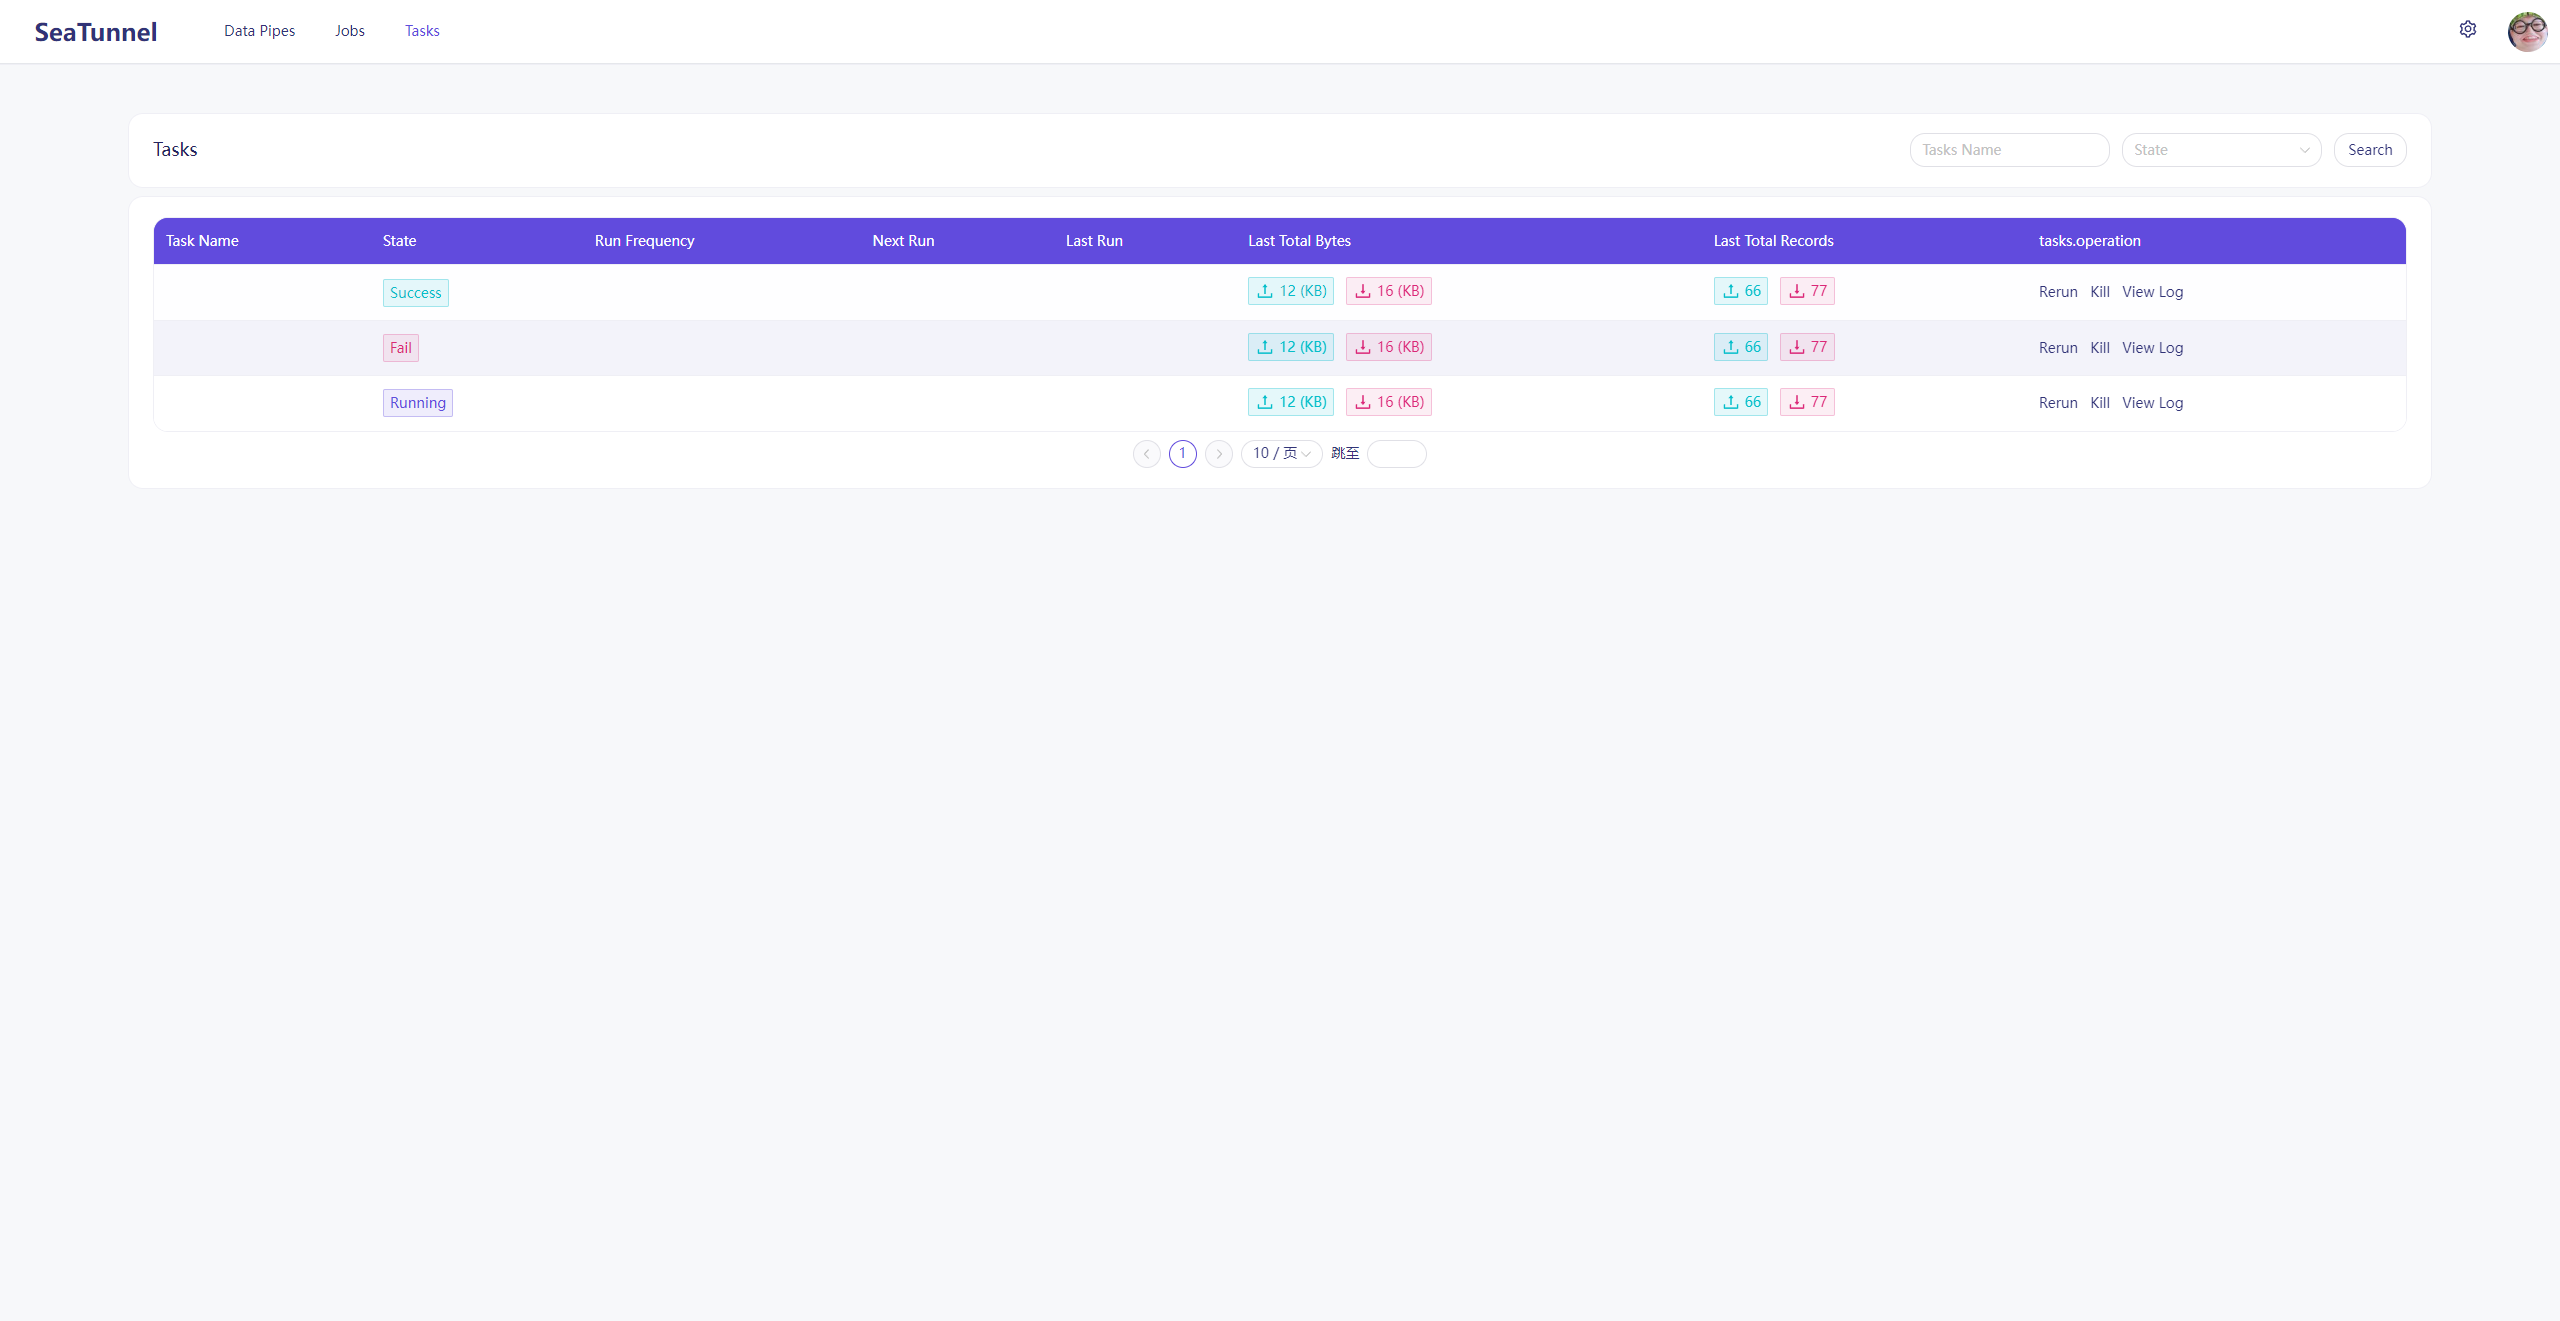Switch to the Jobs menu
Viewport: 2560px width, 1321px height.
pos(349,31)
